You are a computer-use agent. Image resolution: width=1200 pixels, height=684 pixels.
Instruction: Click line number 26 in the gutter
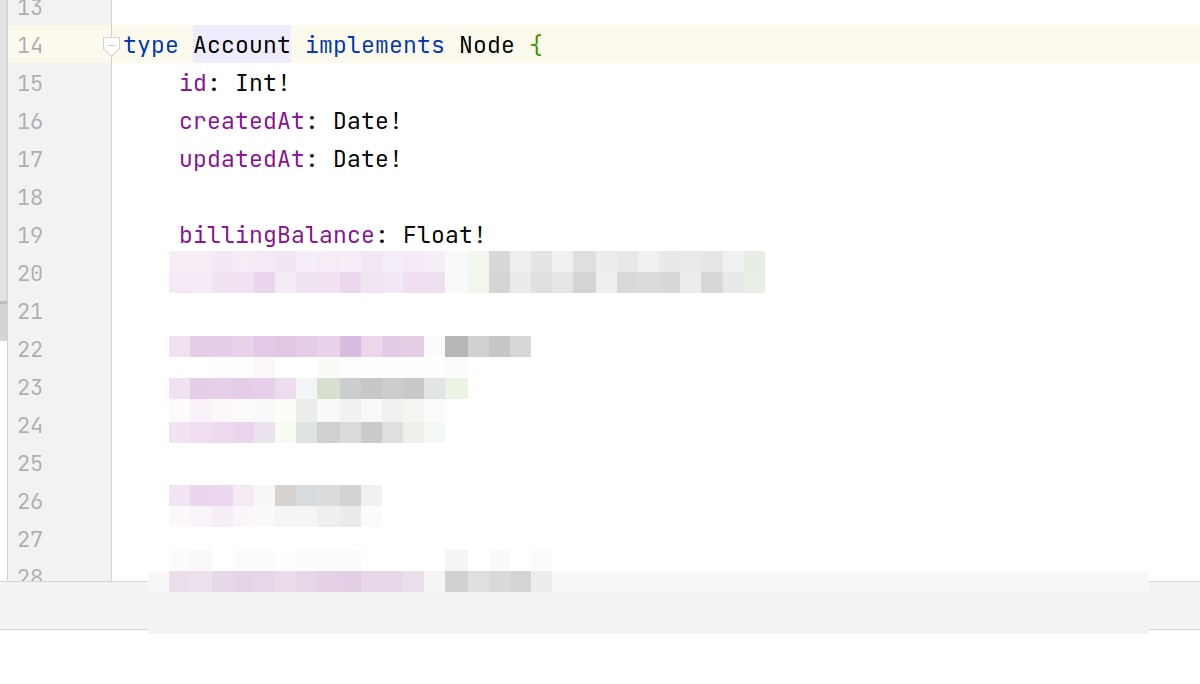(31, 501)
